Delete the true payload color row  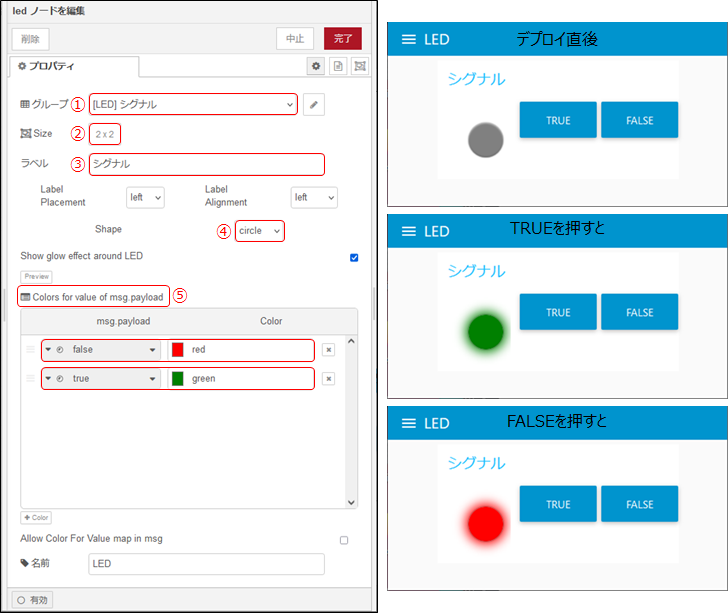328,379
